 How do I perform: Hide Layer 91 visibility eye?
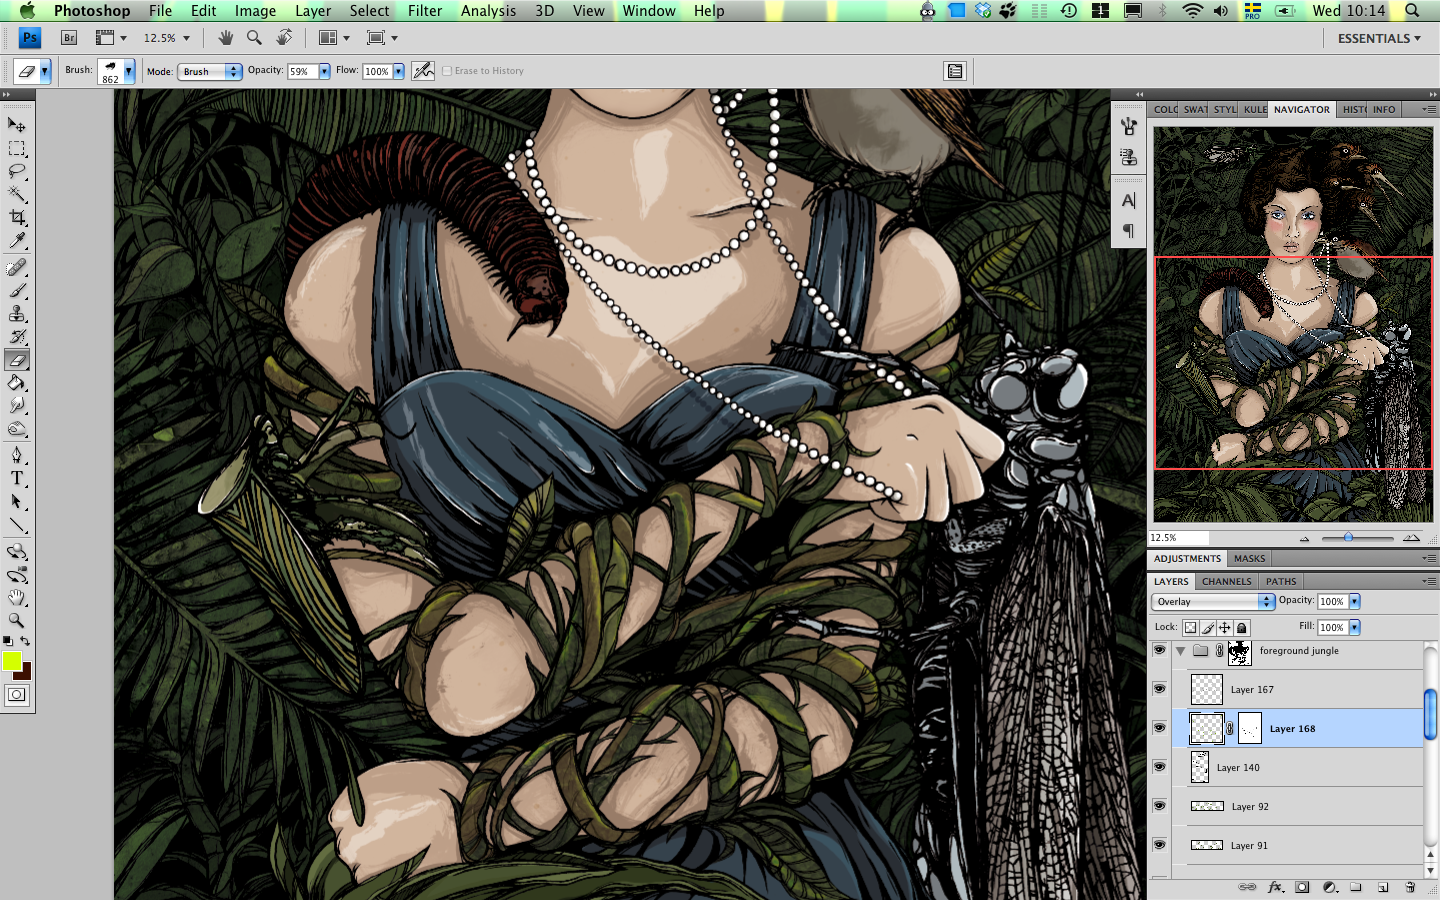tap(1159, 845)
